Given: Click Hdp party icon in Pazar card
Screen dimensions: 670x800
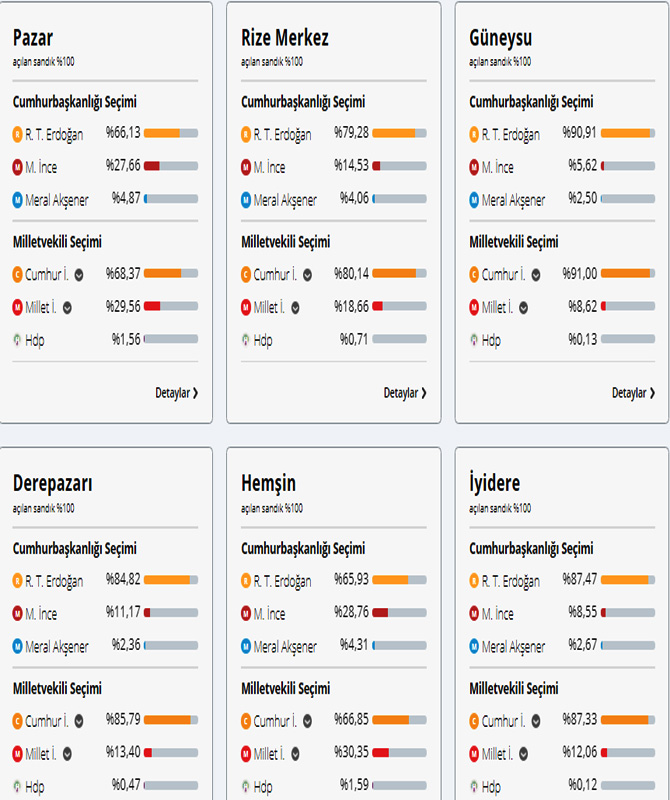Looking at the screenshot, I should [18, 340].
